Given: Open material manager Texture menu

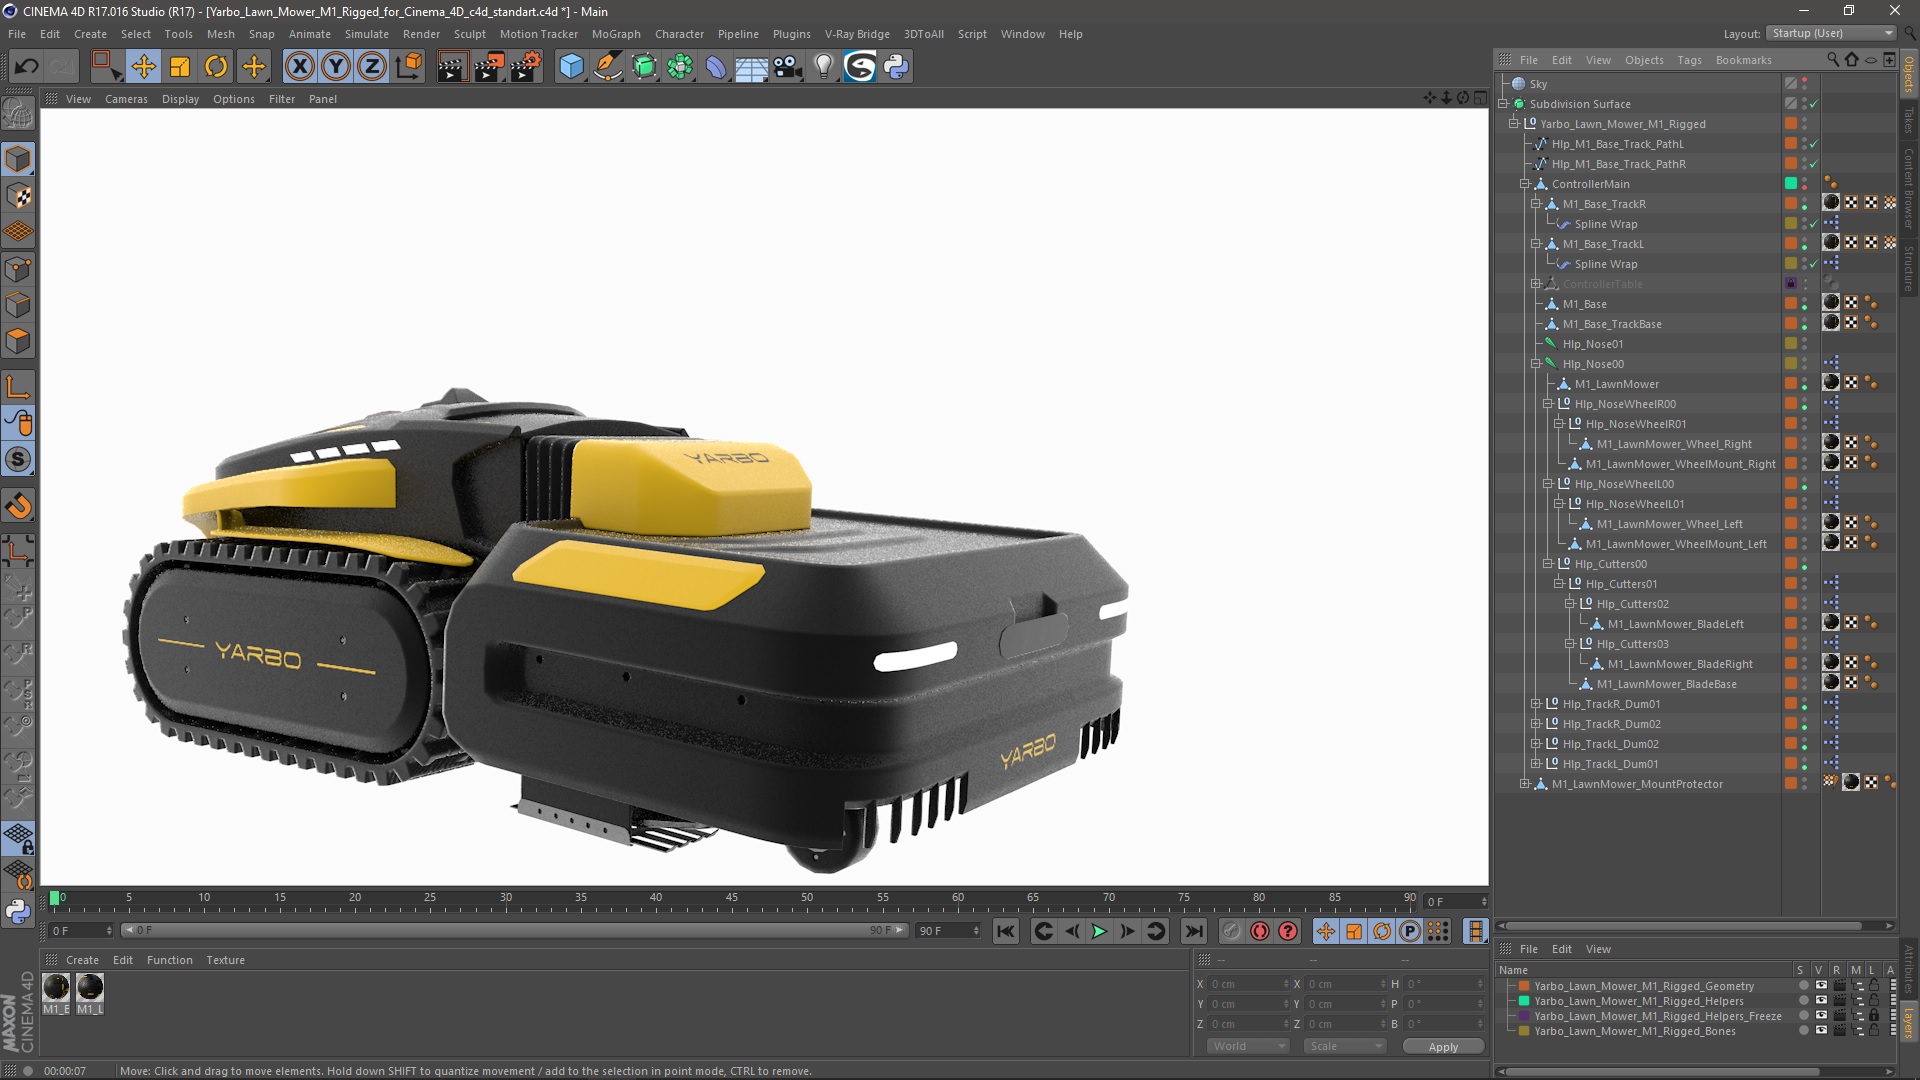Looking at the screenshot, I should (225, 960).
